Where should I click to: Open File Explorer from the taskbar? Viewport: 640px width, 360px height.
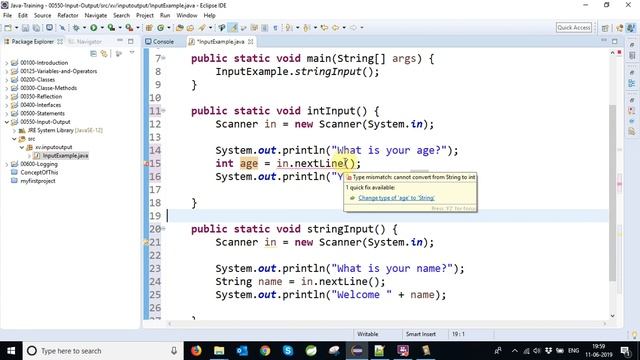click(x=219, y=351)
